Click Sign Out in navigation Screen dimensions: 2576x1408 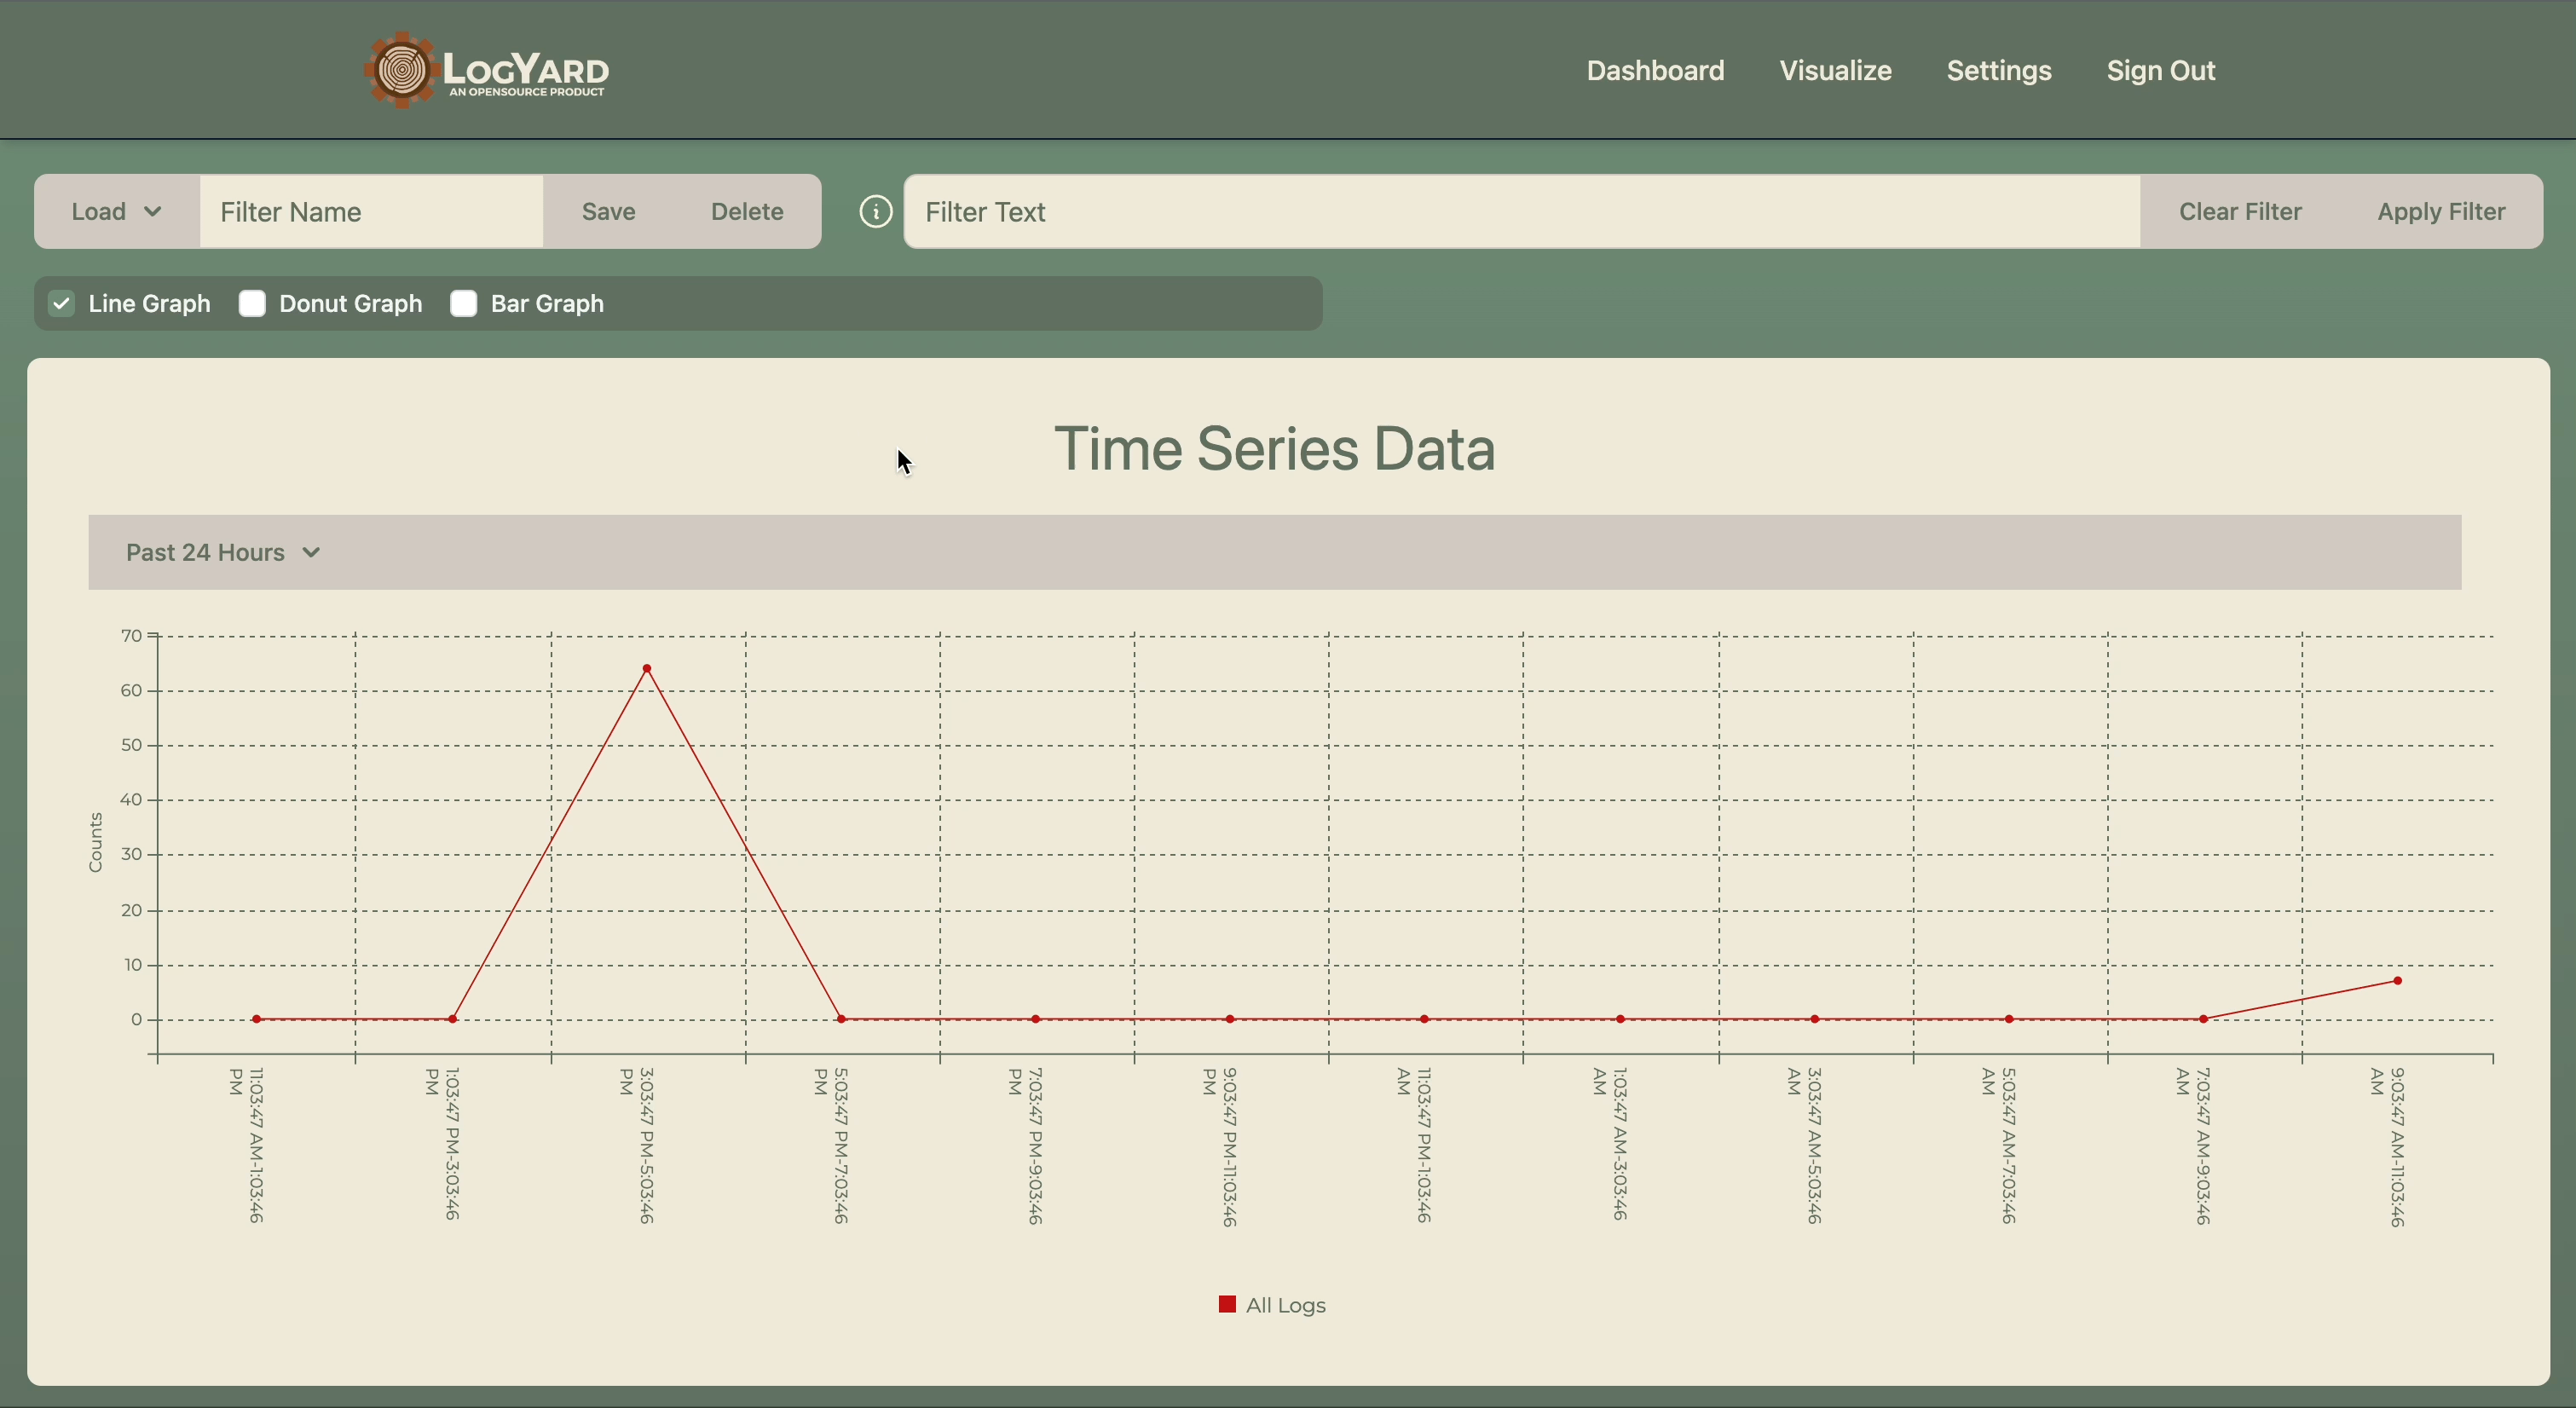click(2160, 71)
